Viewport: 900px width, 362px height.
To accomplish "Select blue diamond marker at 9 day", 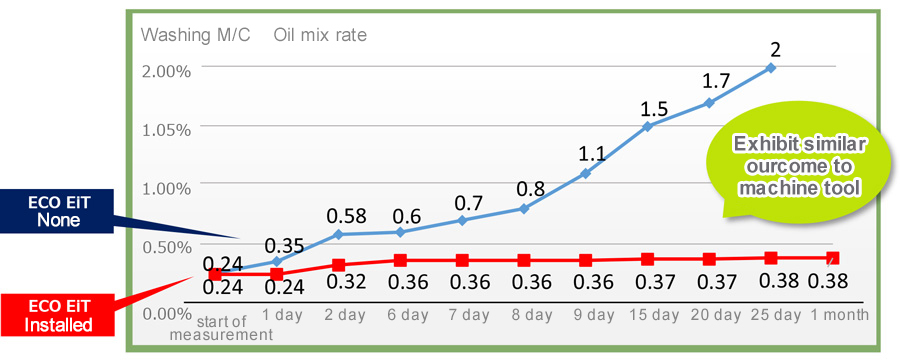I will (x=585, y=173).
